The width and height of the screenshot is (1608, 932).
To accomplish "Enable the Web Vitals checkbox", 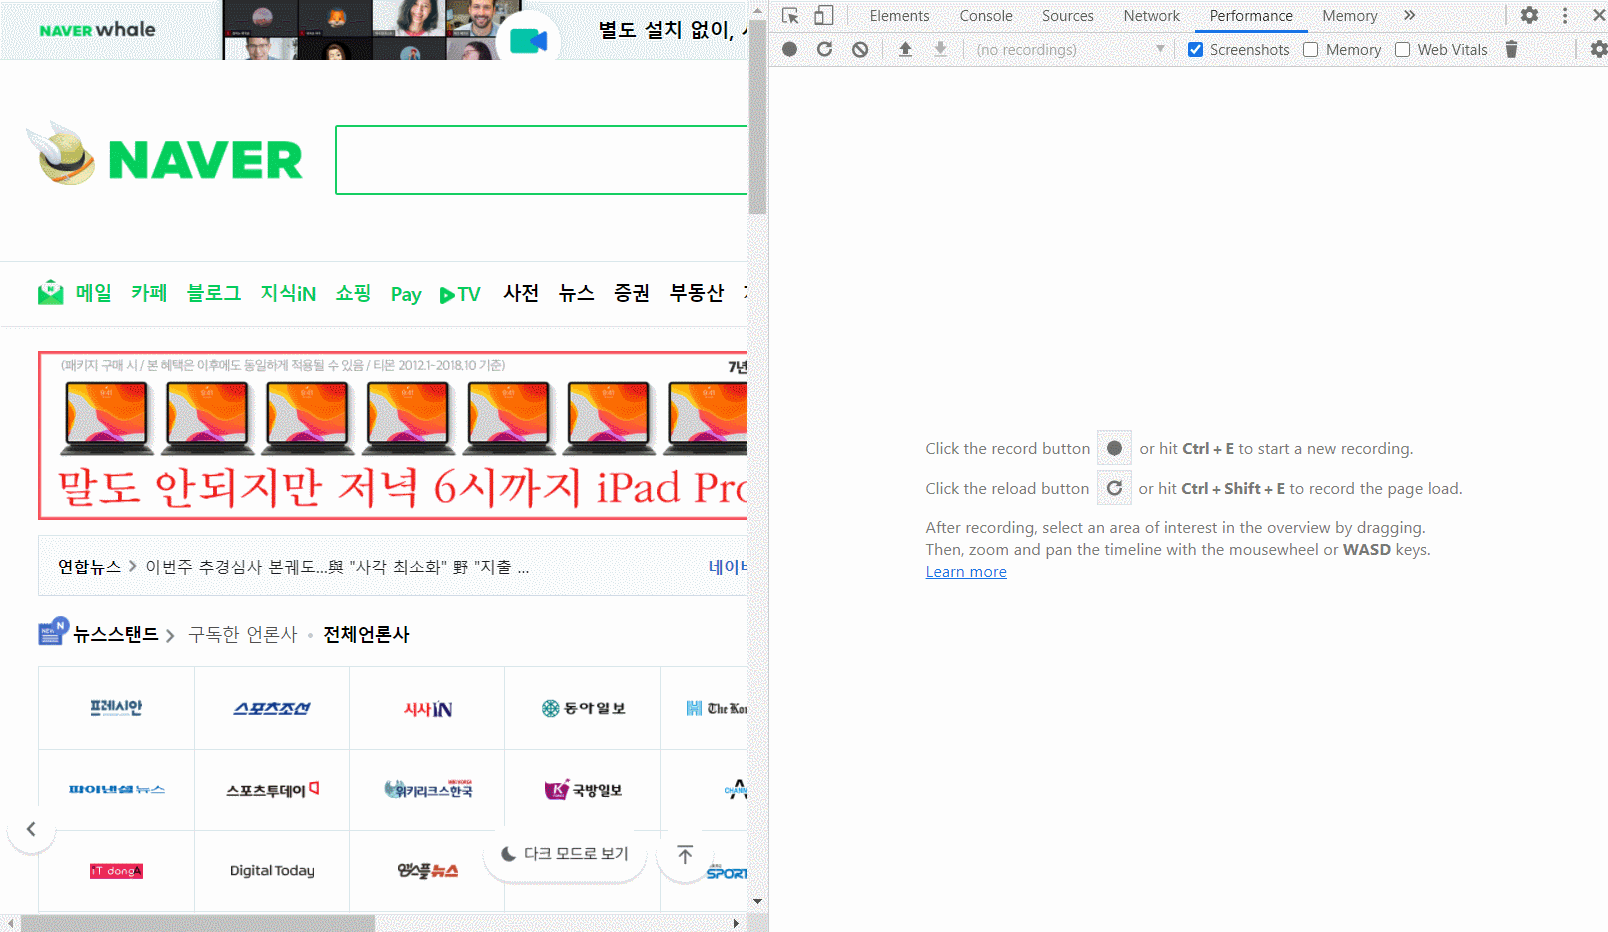I will [1402, 50].
